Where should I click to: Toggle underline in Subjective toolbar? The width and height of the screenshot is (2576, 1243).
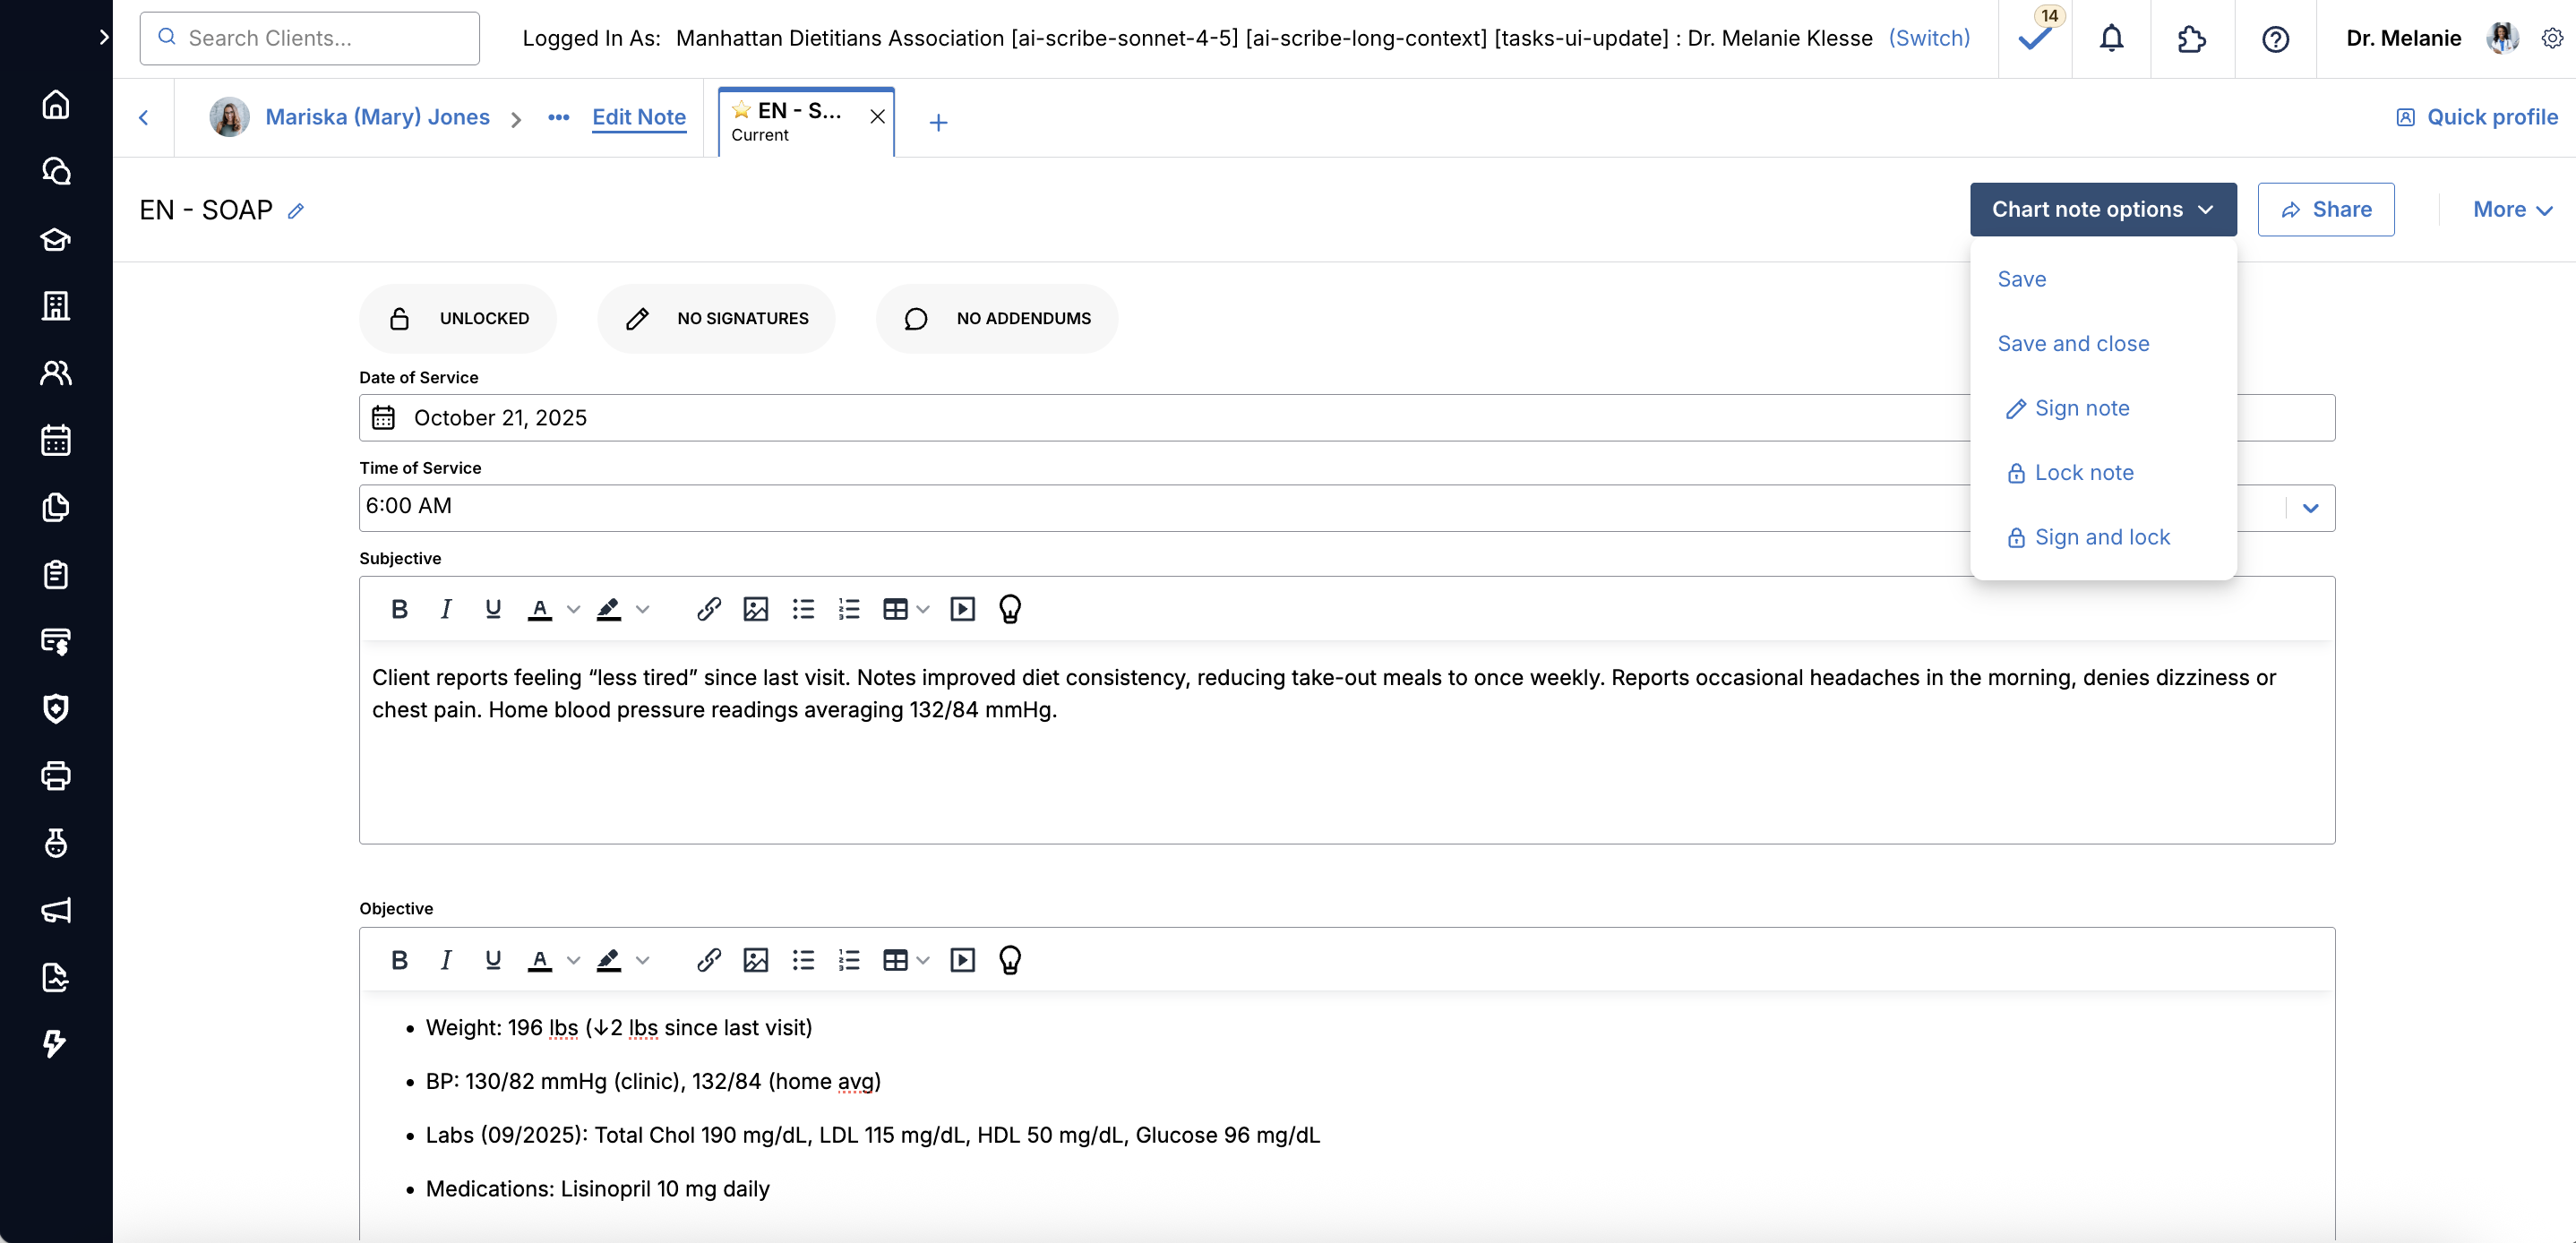[x=492, y=609]
